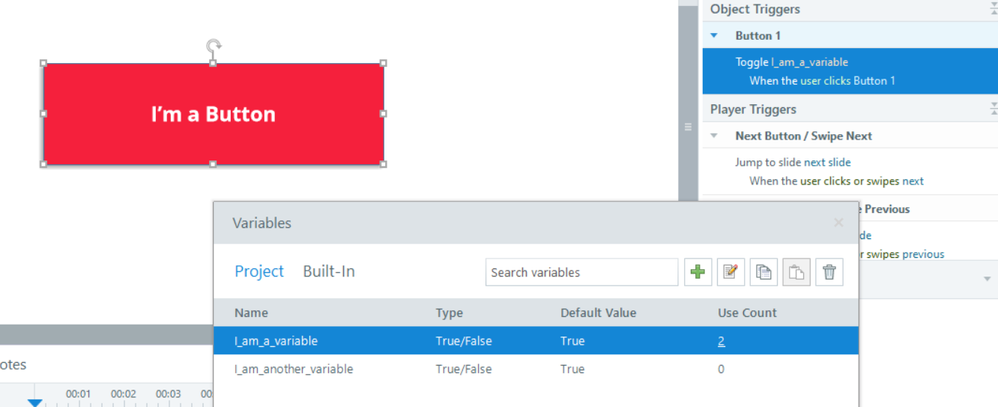The width and height of the screenshot is (998, 407).
Task: Add a new variable with green plus icon
Action: pos(698,272)
